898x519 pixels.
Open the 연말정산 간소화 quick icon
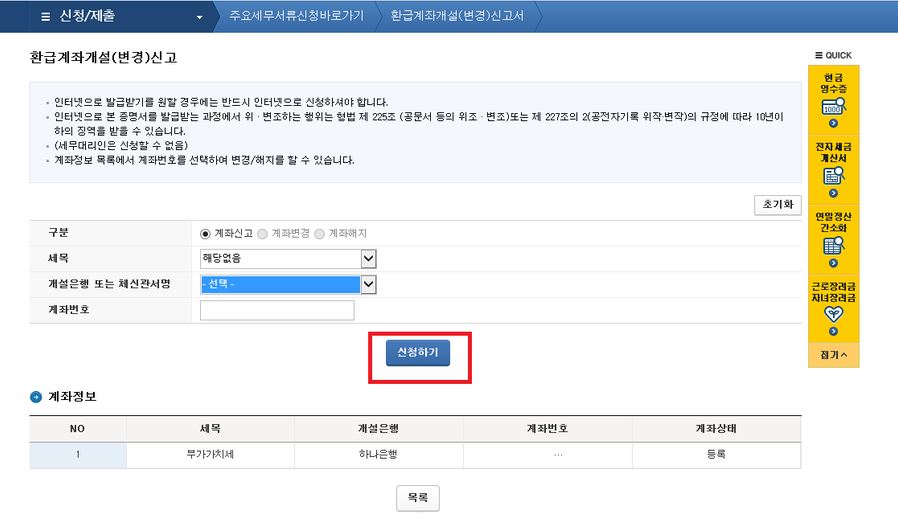tap(833, 246)
